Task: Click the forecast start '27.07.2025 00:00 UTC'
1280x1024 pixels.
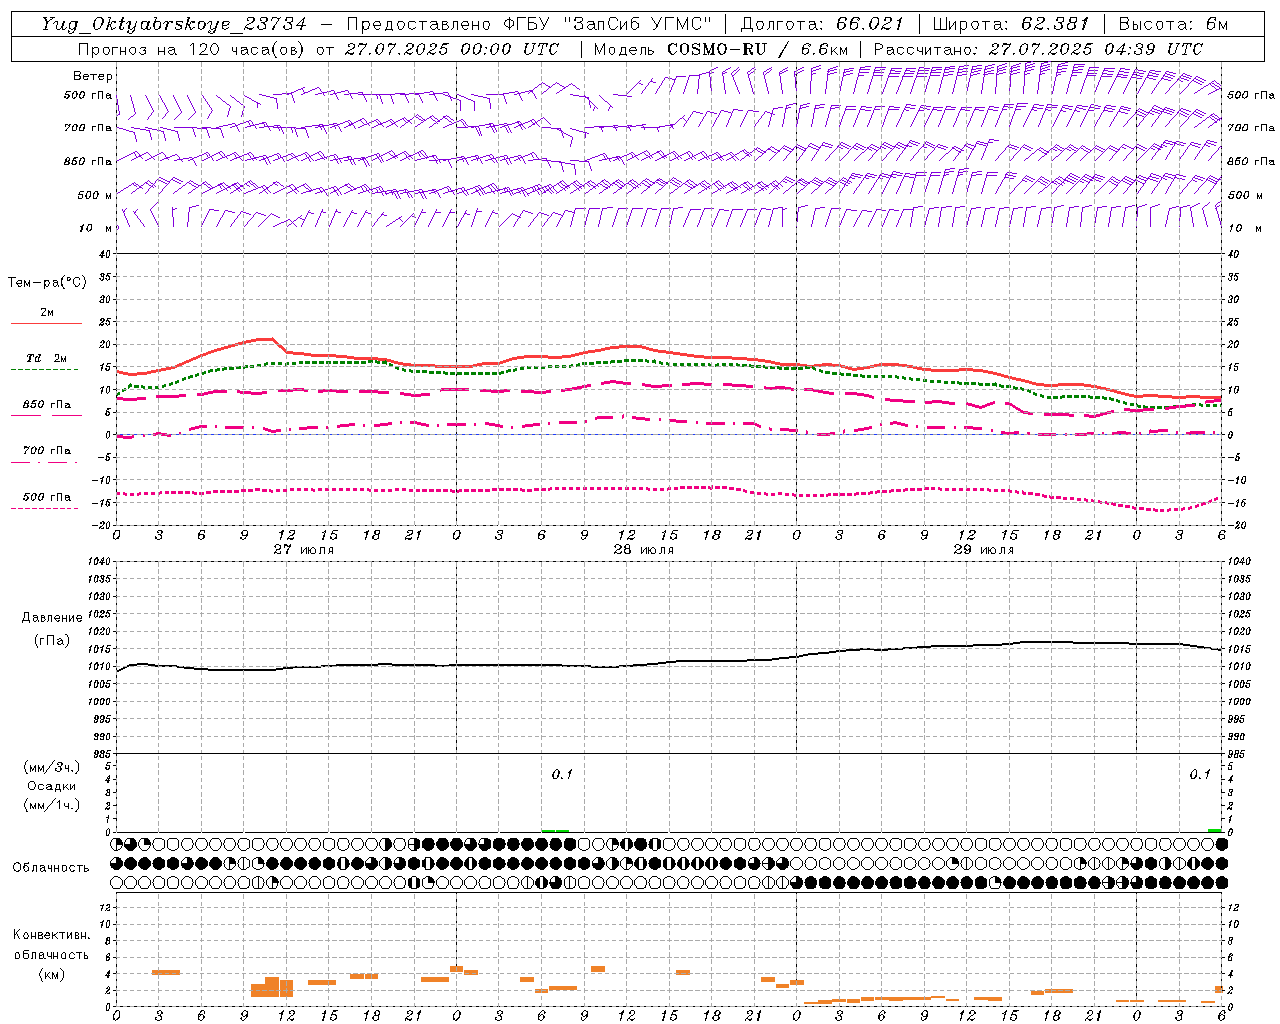Action: coord(452,49)
